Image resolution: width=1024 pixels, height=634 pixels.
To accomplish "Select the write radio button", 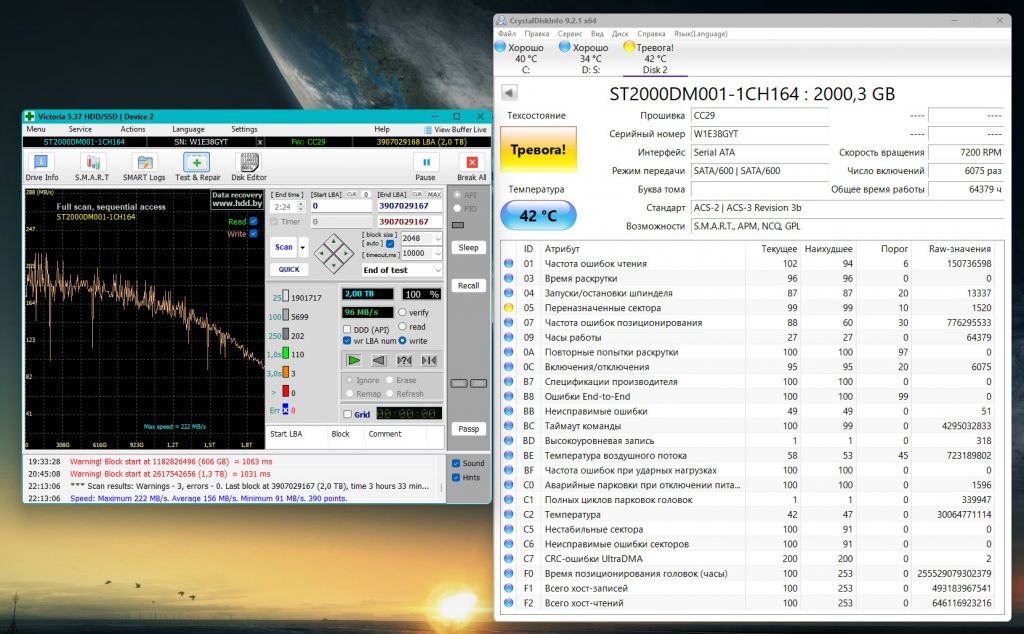I will point(402,340).
